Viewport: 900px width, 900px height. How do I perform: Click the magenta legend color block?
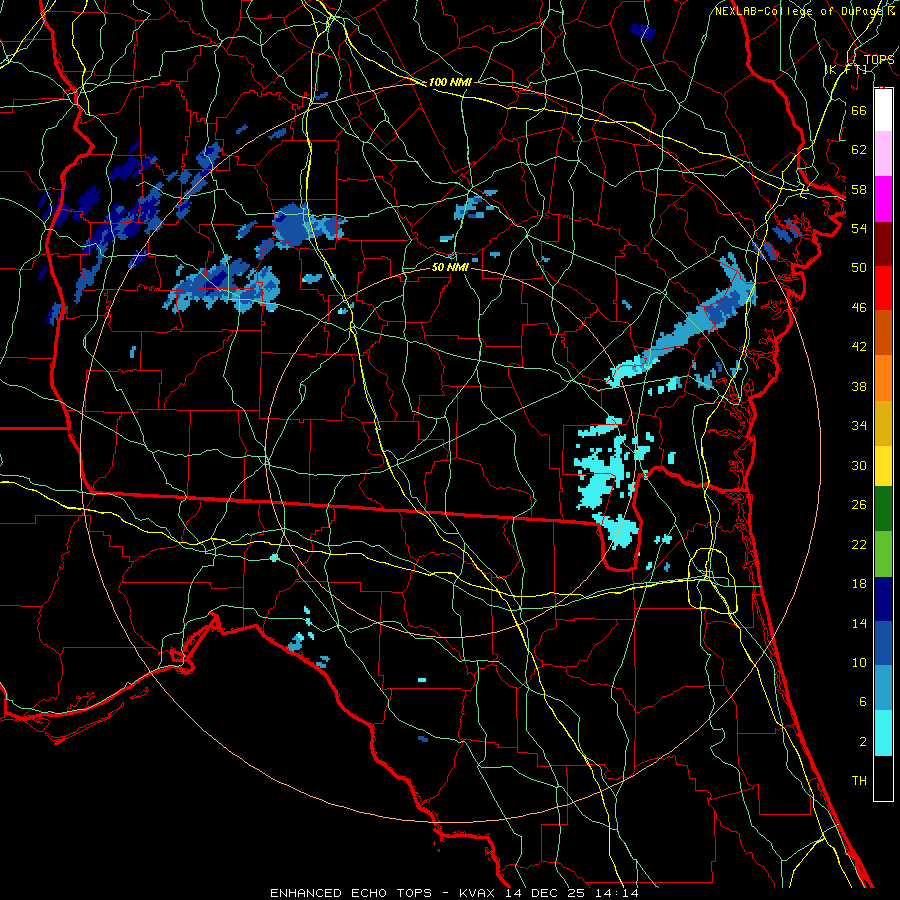coord(883,199)
